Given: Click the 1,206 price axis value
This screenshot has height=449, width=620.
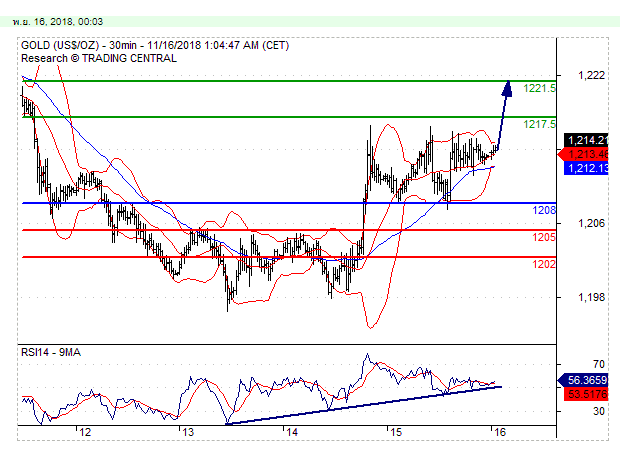Looking at the screenshot, I should coord(591,223).
